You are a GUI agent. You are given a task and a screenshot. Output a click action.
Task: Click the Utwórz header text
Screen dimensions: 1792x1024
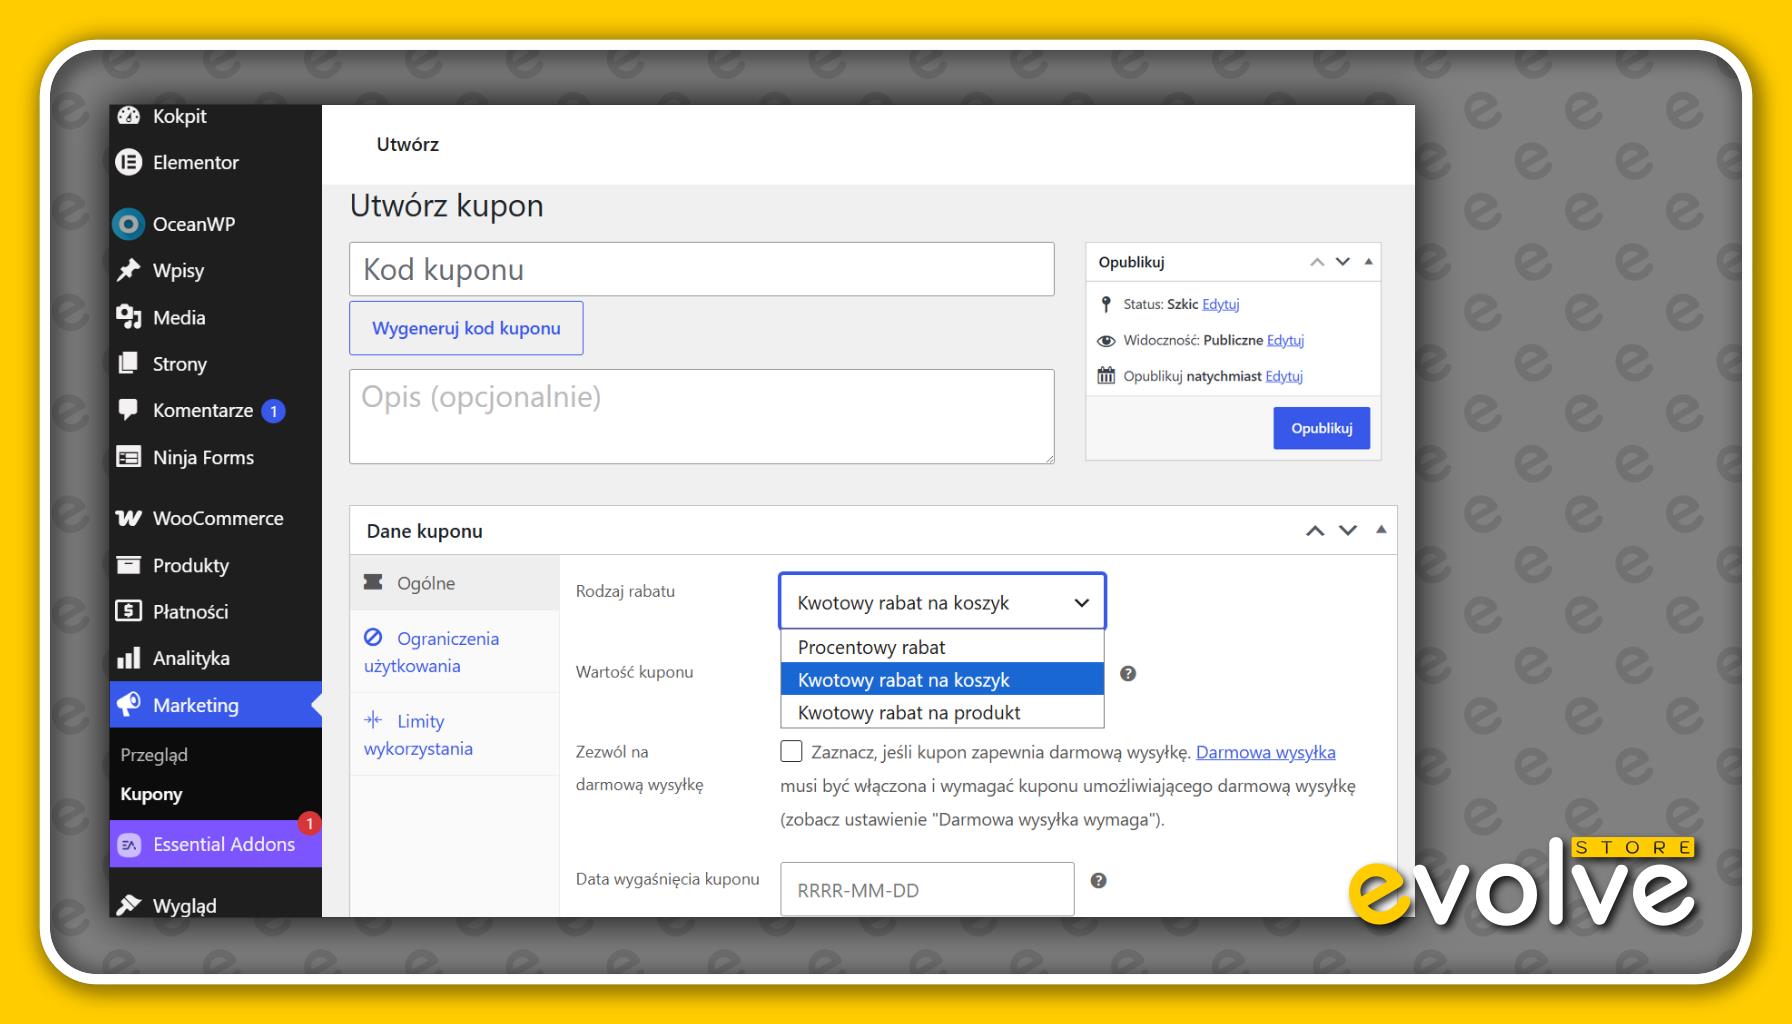click(x=408, y=144)
